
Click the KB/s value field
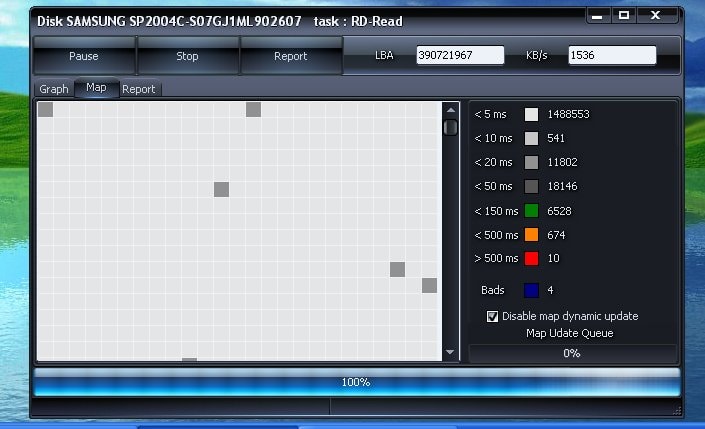click(612, 56)
